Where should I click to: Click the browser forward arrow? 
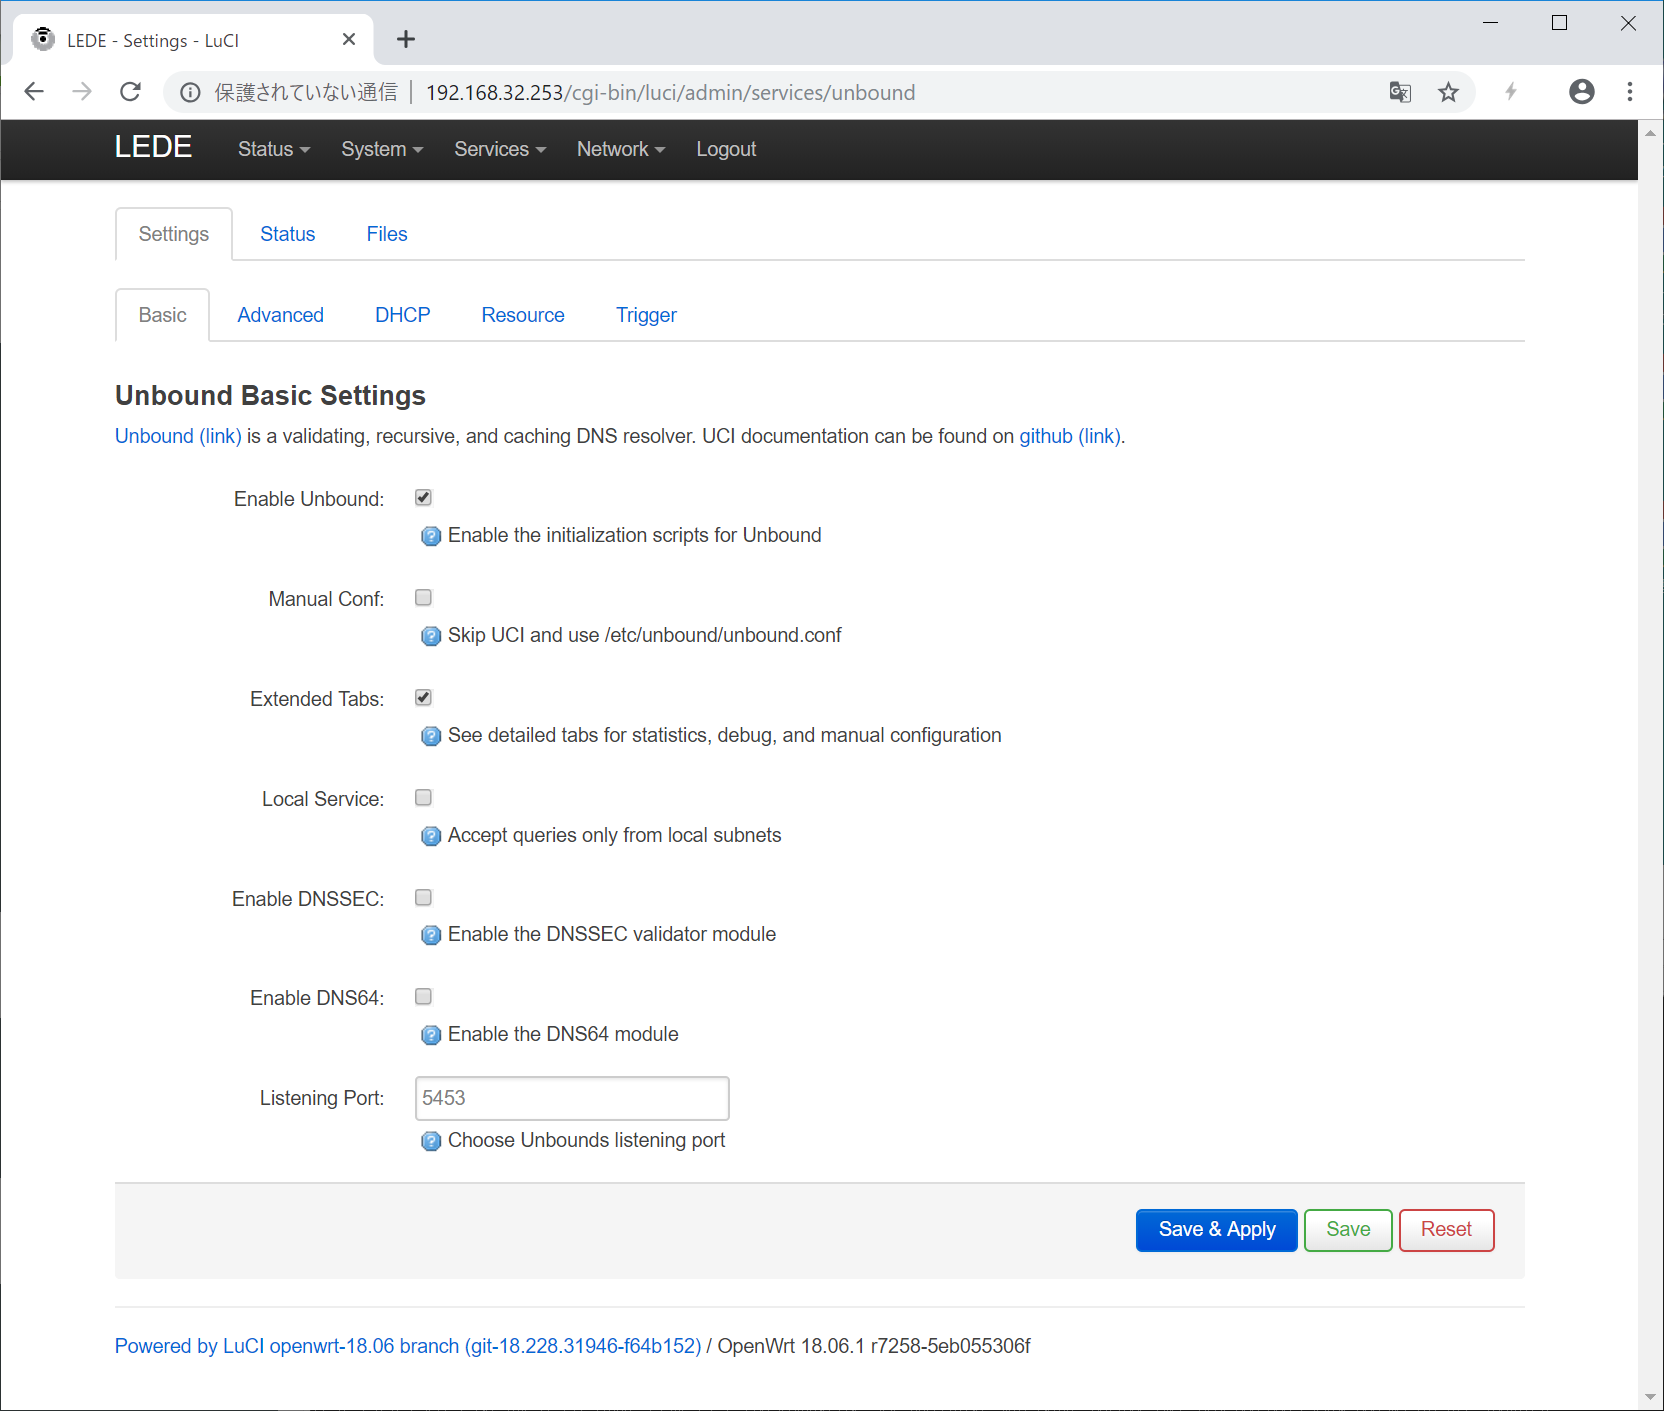82,92
